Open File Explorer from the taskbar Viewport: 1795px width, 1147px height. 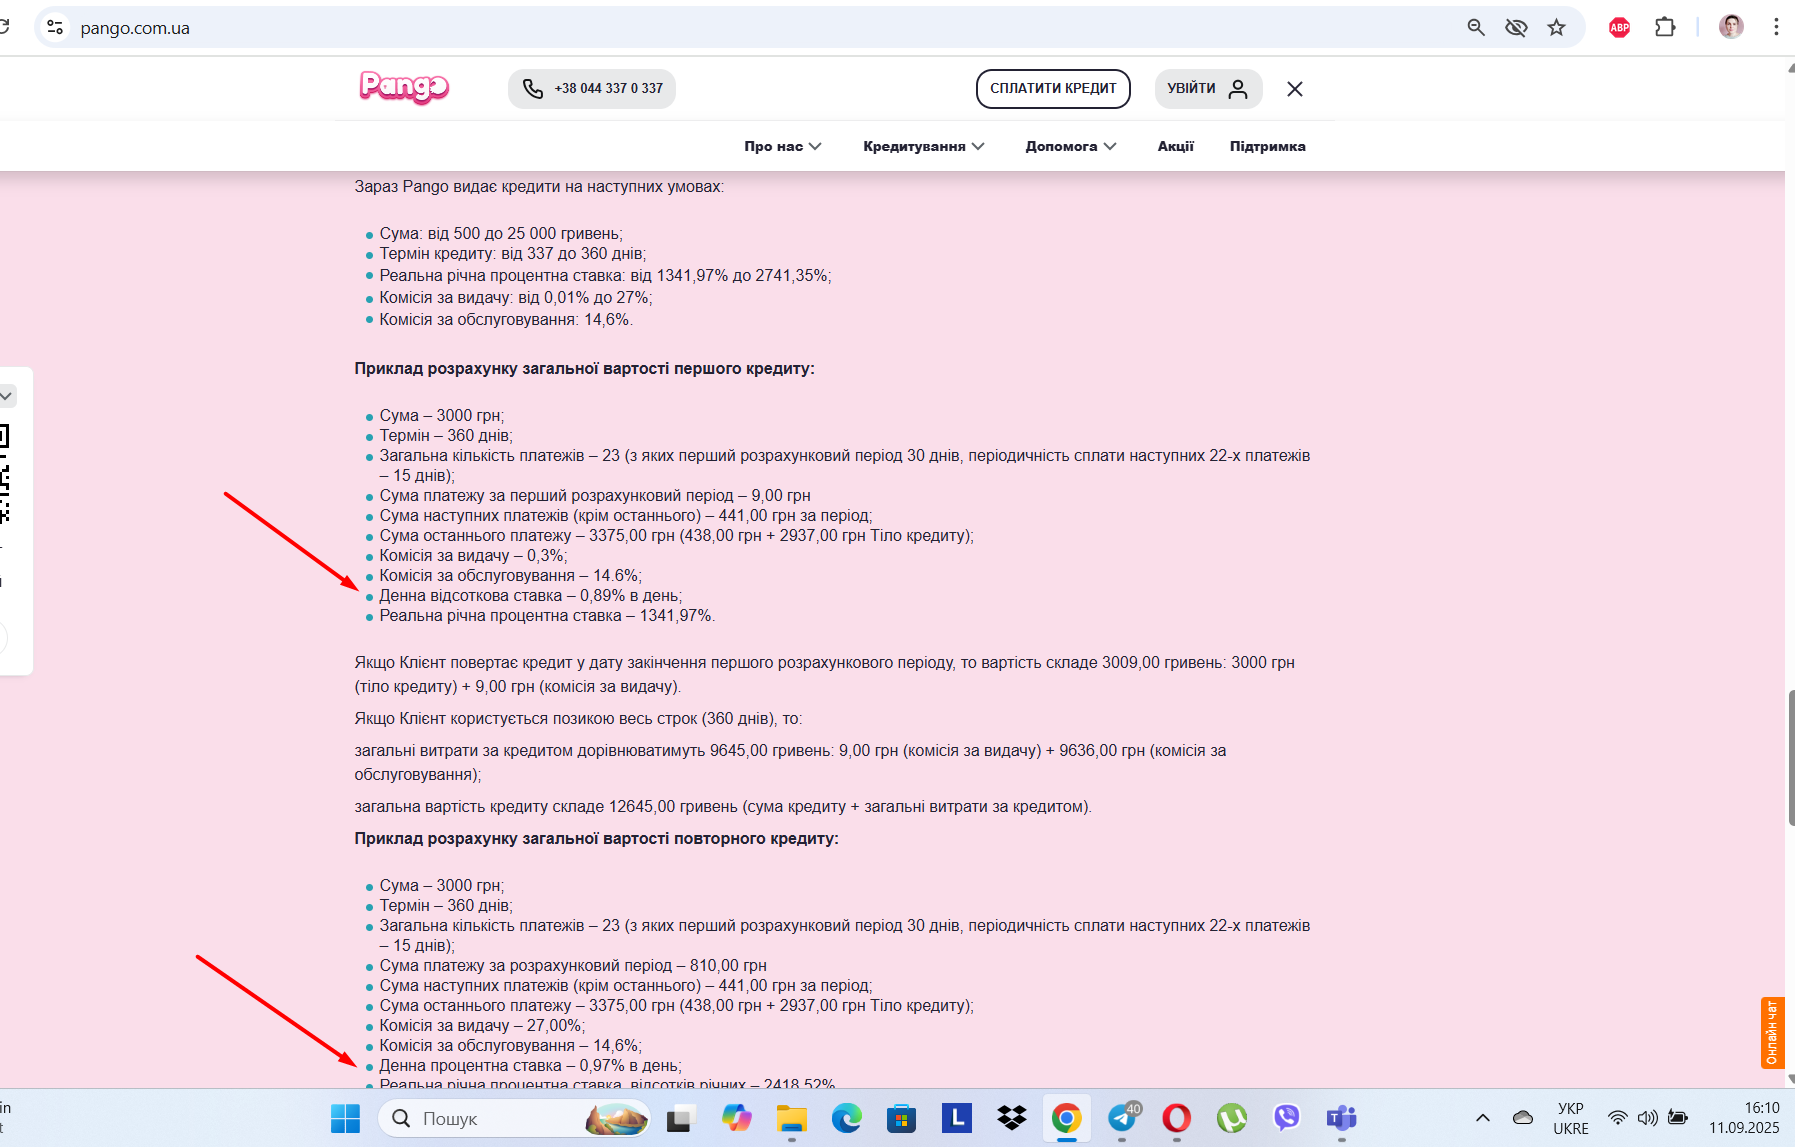click(x=792, y=1118)
